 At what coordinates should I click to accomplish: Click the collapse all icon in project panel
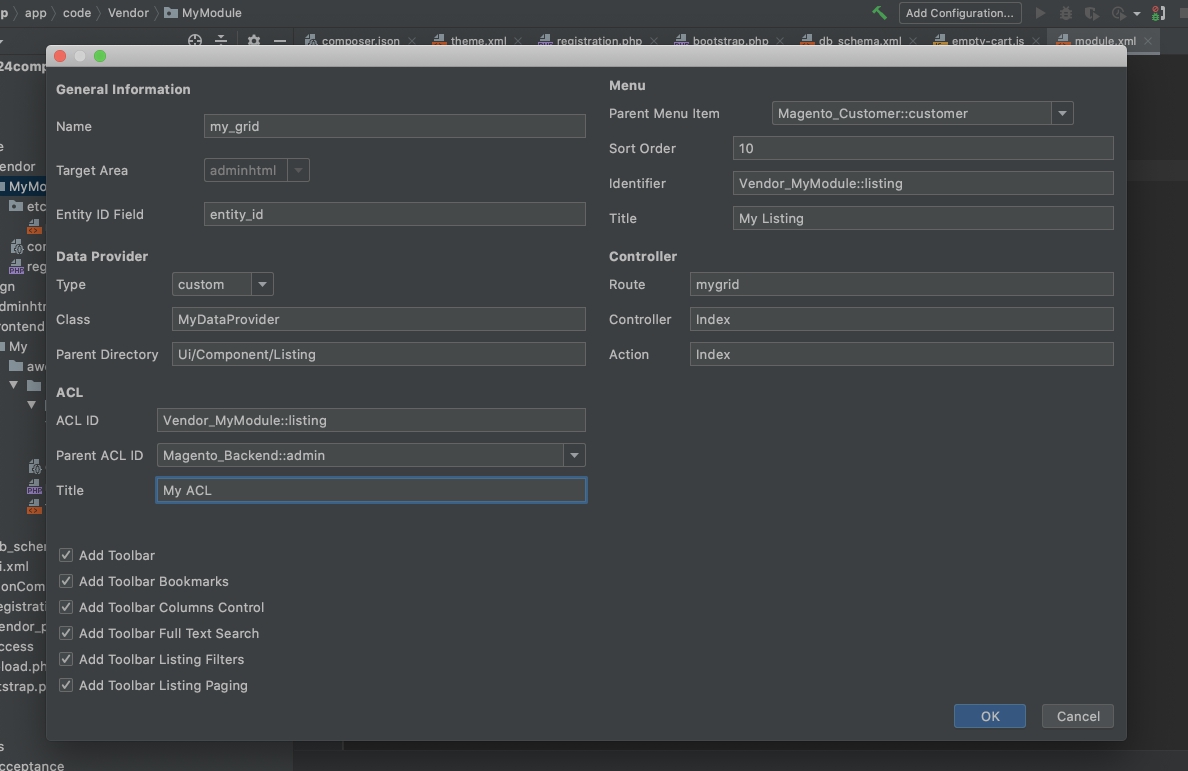[x=221, y=41]
